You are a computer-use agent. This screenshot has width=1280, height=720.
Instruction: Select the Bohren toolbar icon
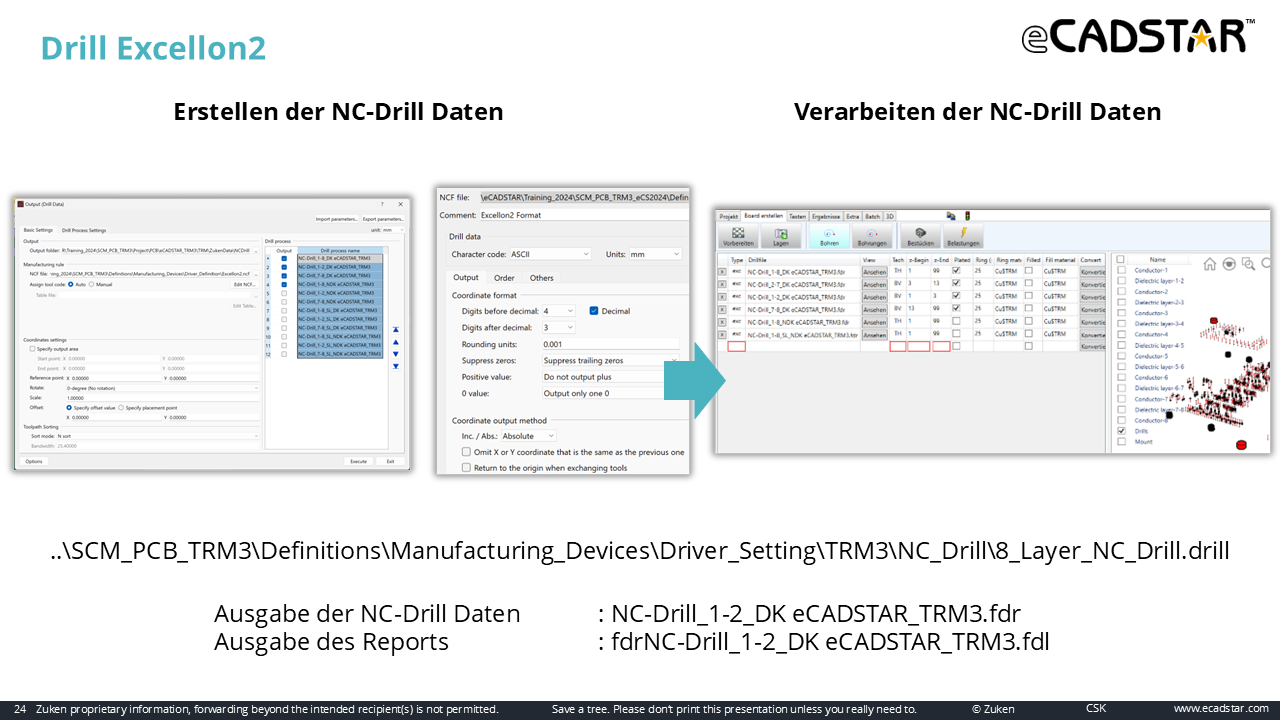pyautogui.click(x=829, y=237)
